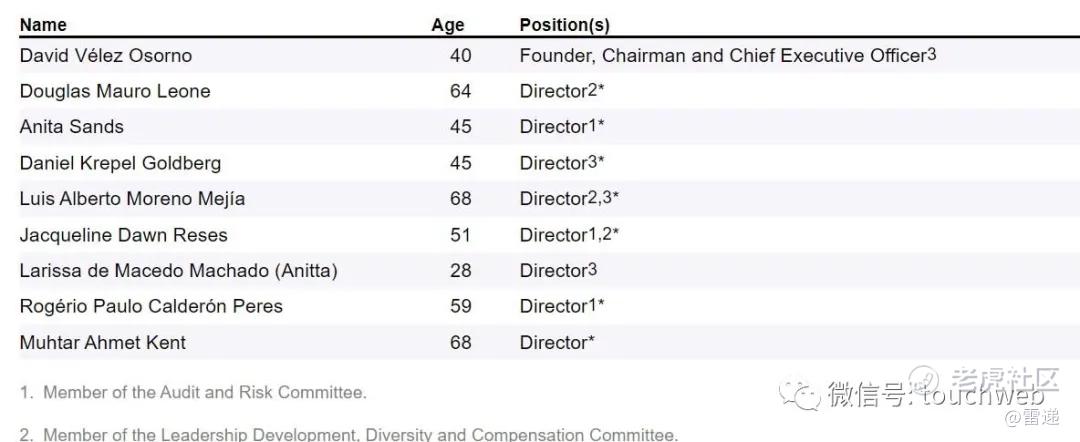This screenshot has height=442, width=1080.
Task: Click footnote 2 Leadership Development committee text
Action: 349,434
